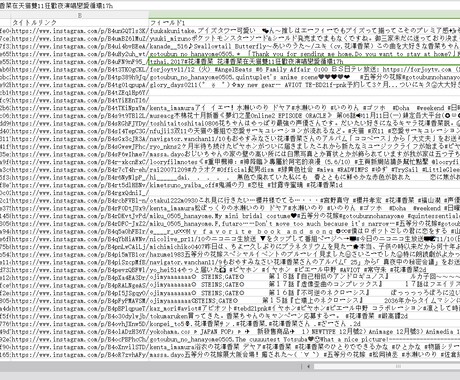Open the Instagram link ending B4sI4TepC3G

[80, 131]
